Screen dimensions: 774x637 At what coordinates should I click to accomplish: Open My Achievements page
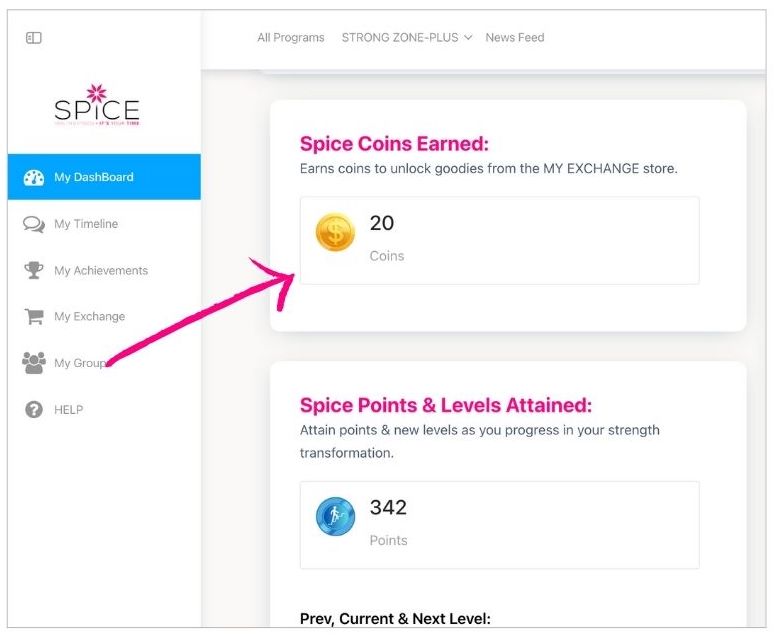(x=101, y=270)
